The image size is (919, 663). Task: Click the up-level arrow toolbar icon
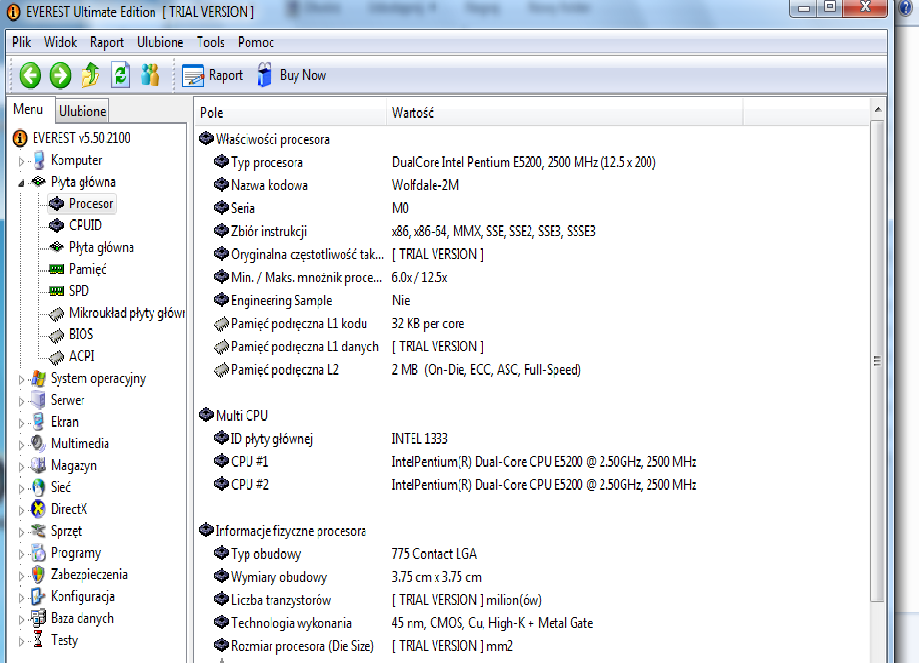(90, 75)
